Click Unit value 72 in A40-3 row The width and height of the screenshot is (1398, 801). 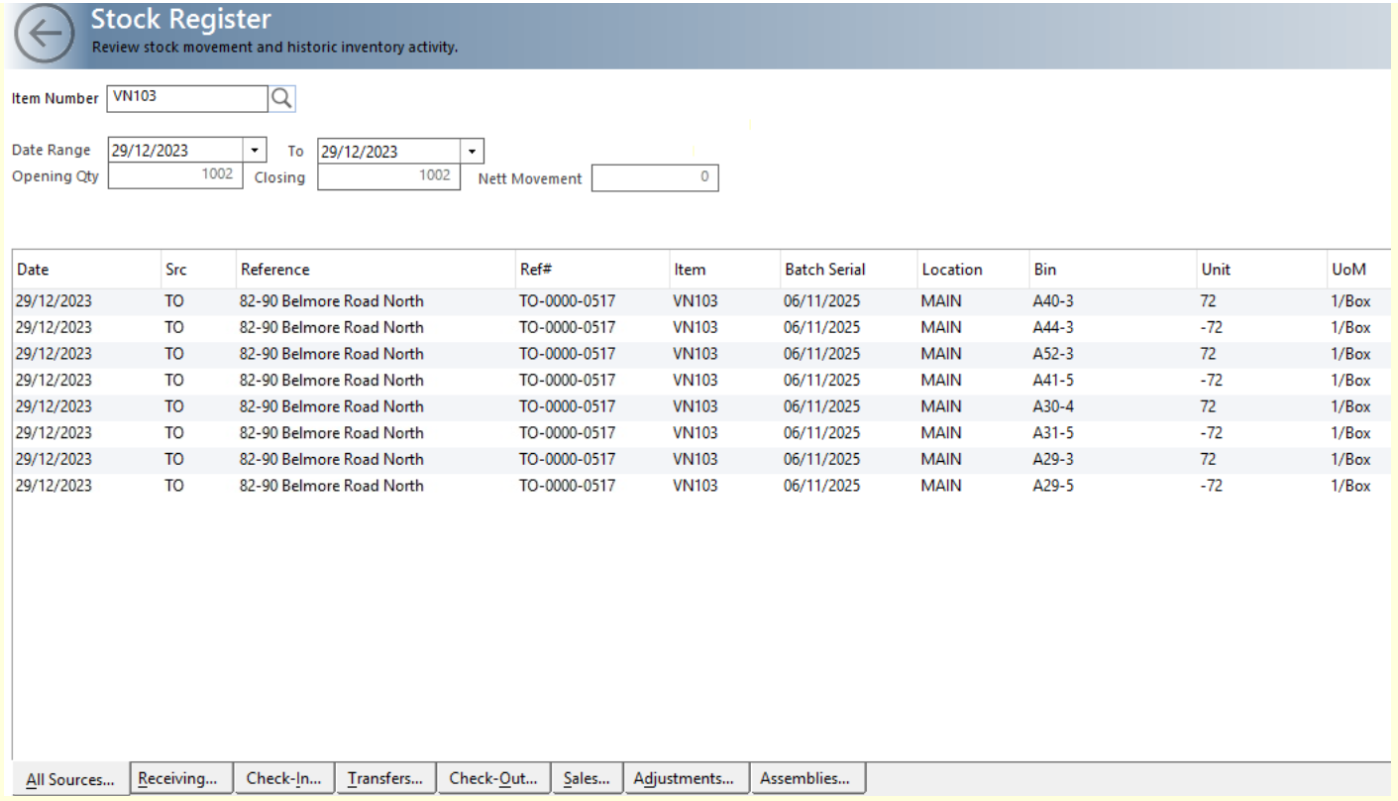coord(1208,301)
